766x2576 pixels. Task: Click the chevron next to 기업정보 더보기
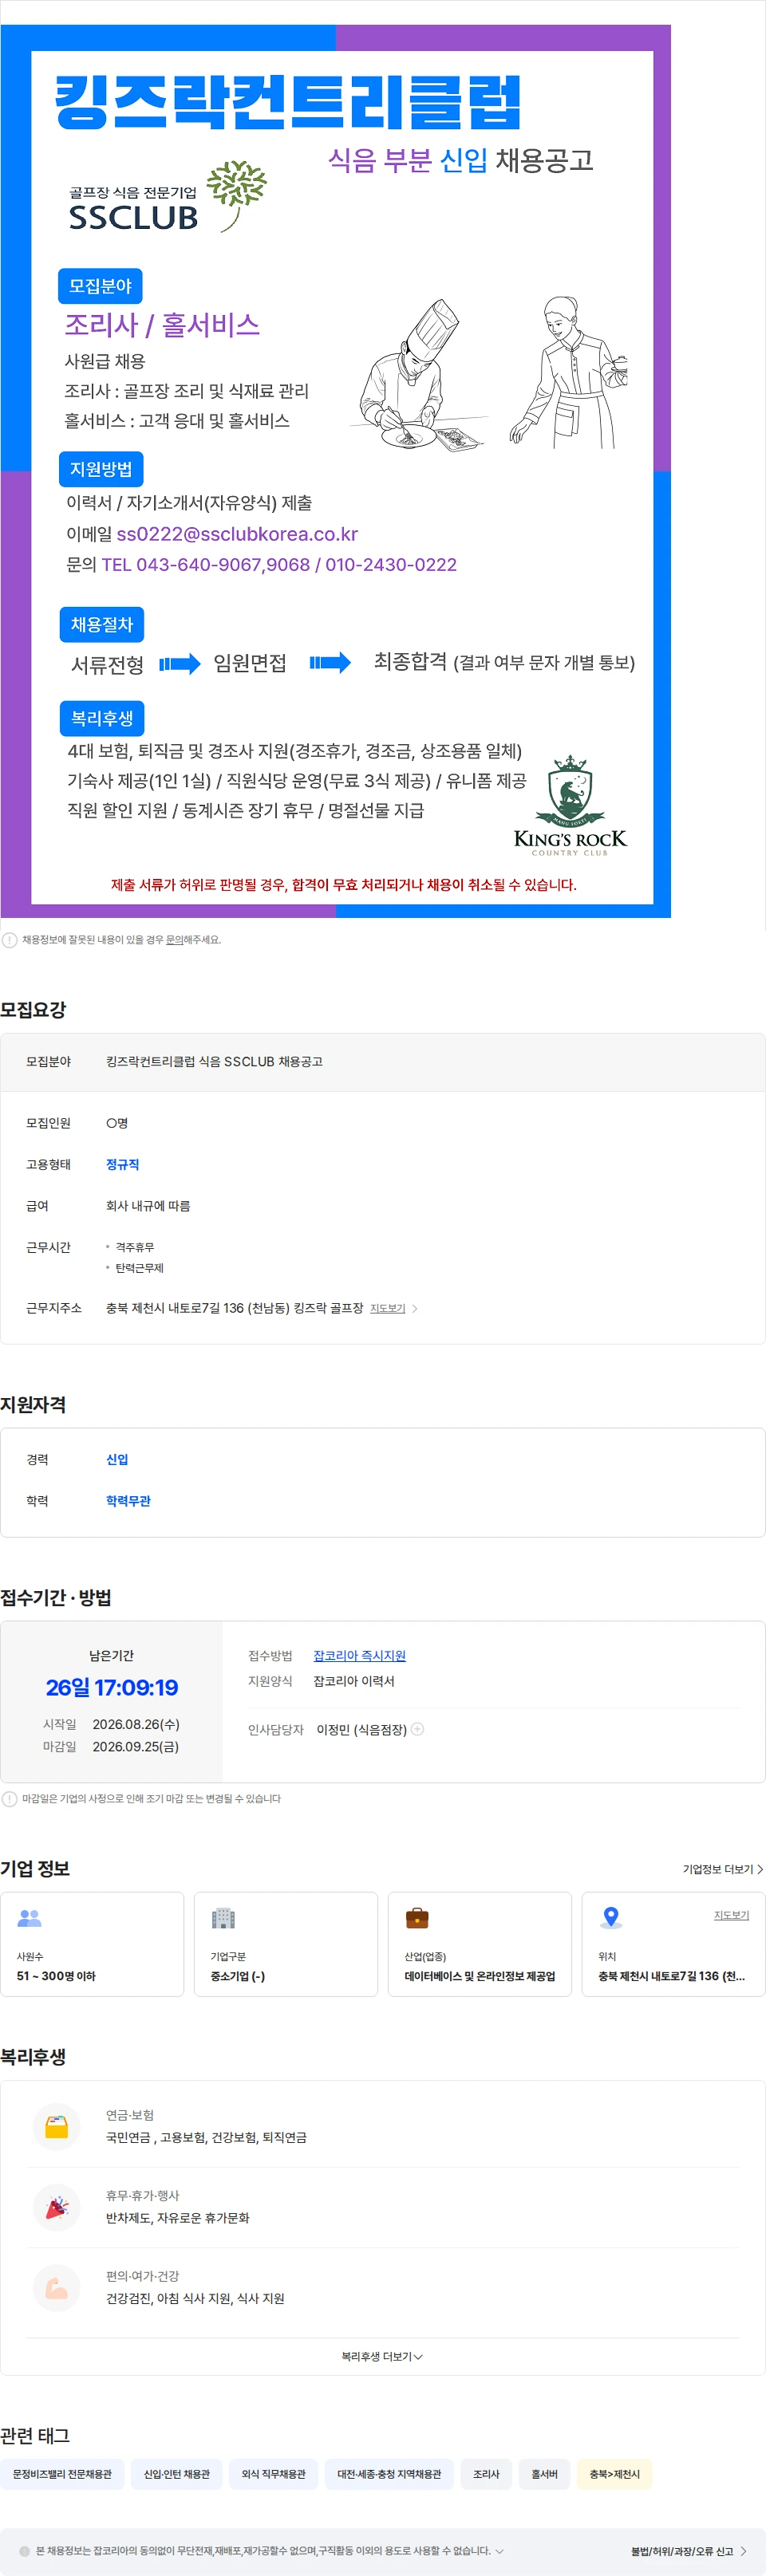tap(760, 1869)
